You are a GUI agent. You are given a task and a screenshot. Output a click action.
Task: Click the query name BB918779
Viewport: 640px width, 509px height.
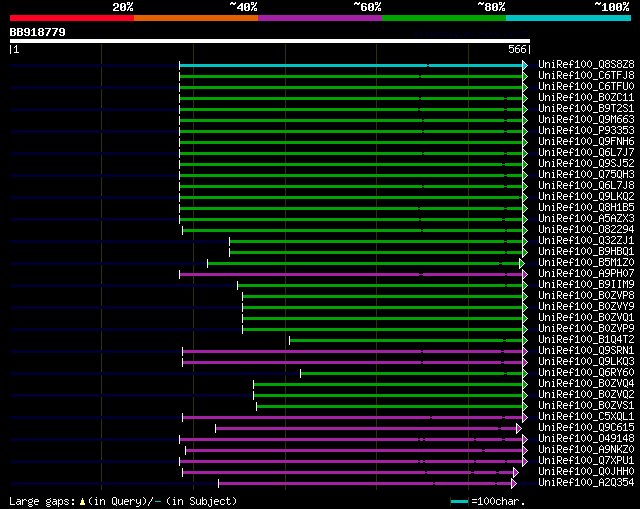point(38,32)
